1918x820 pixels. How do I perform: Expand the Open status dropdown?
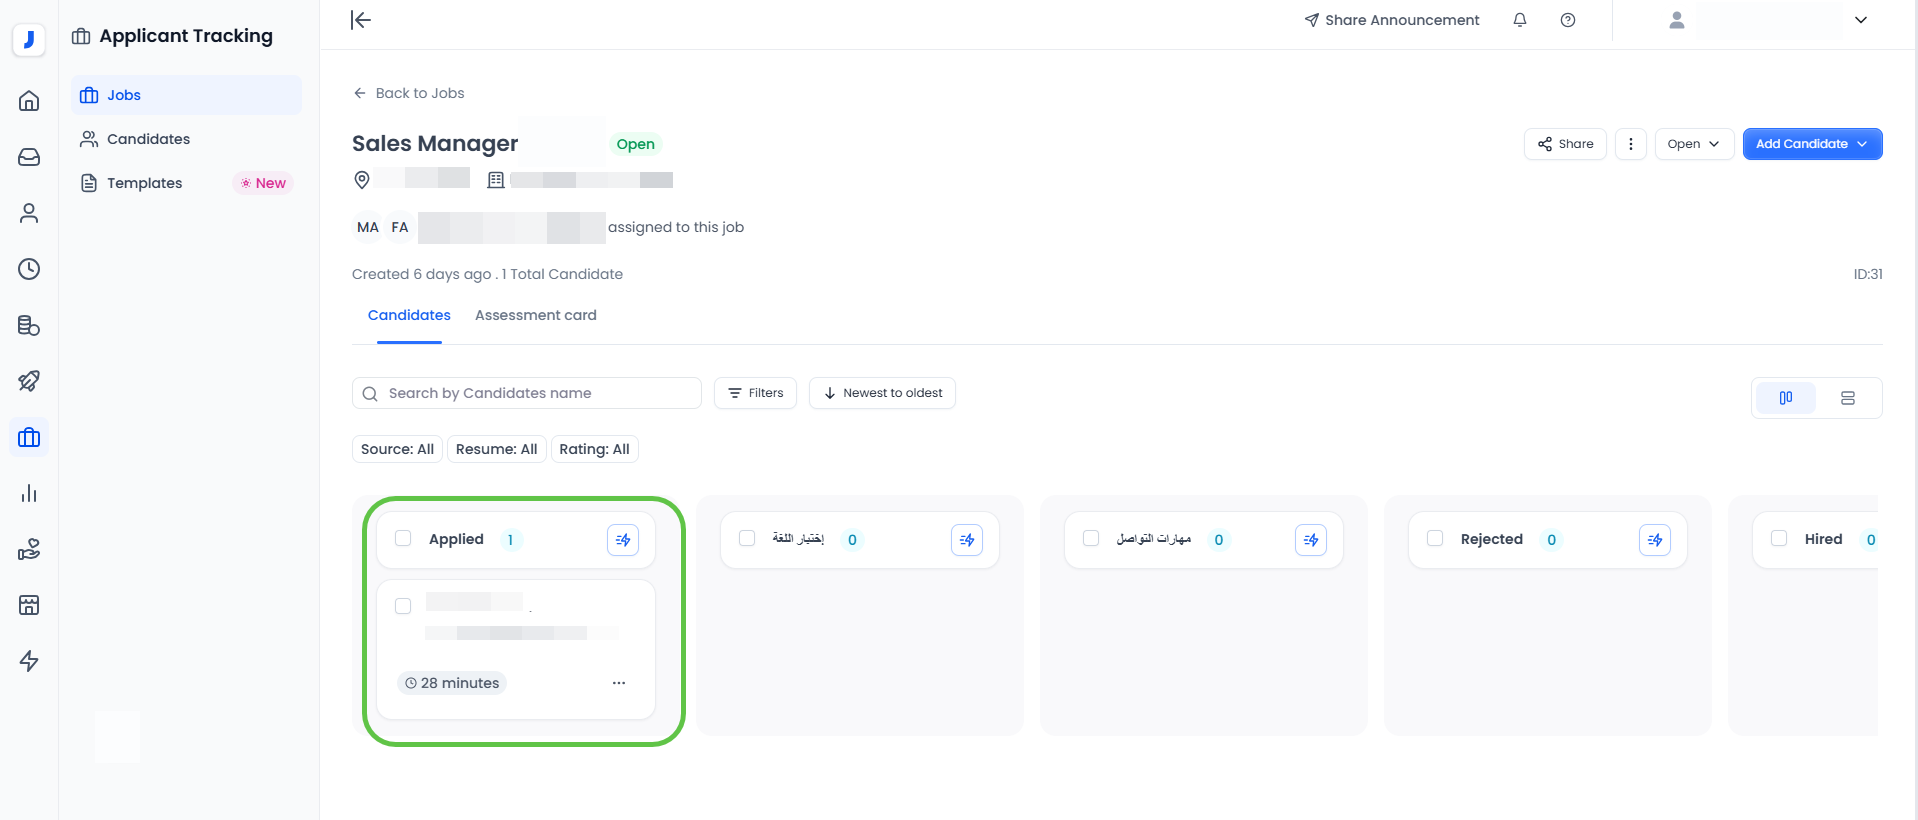[1693, 144]
